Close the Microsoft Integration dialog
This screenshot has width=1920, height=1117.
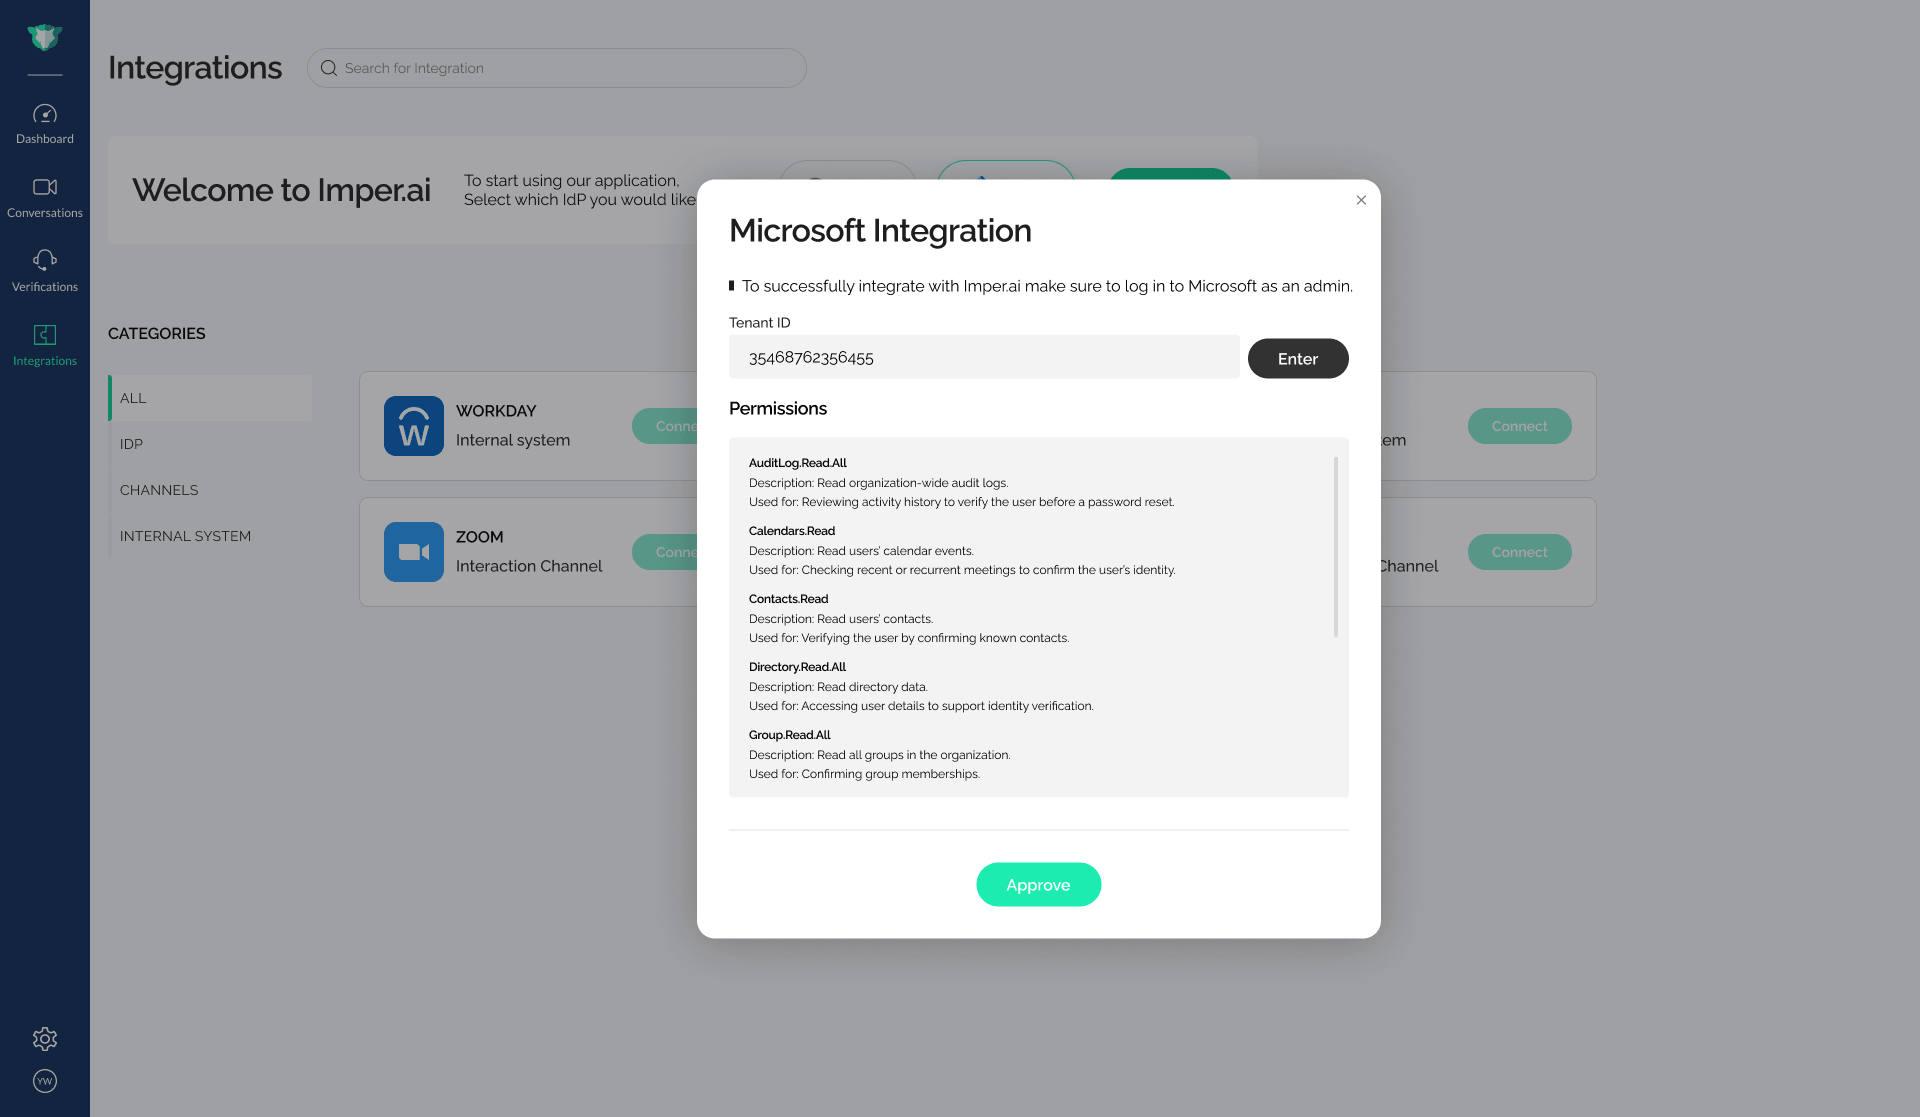1361,200
